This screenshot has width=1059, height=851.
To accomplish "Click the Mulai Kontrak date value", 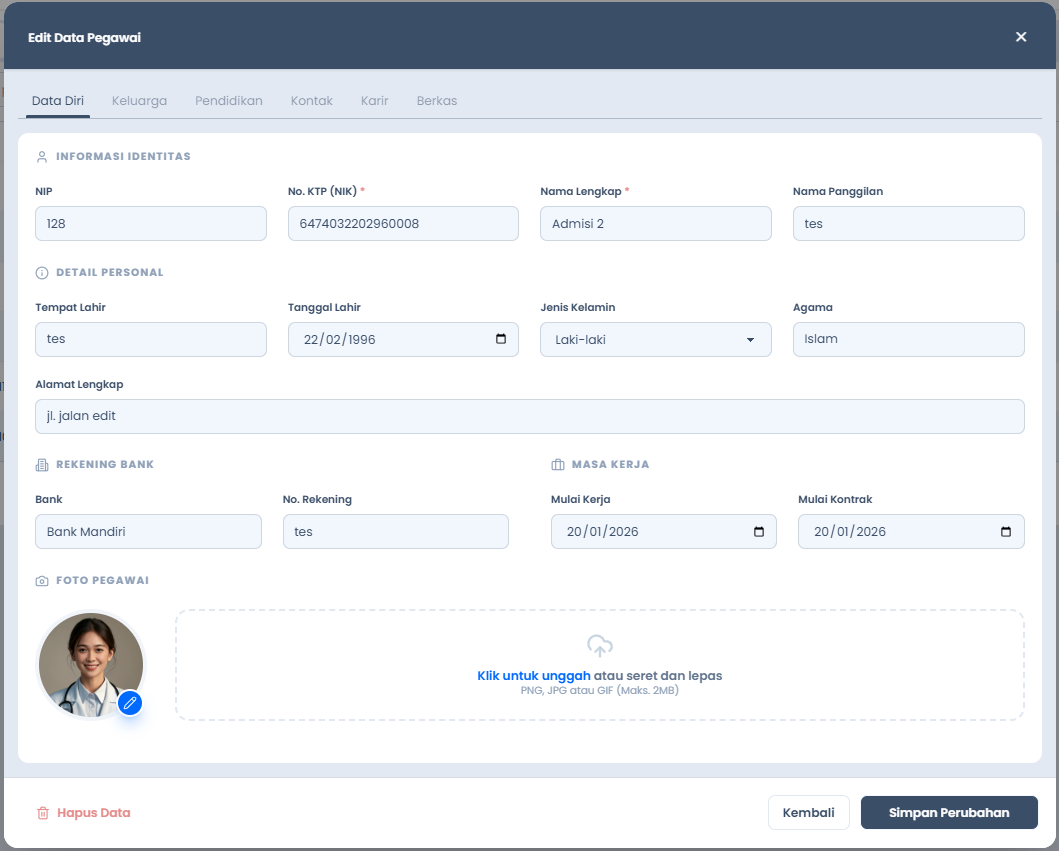I will (x=850, y=532).
